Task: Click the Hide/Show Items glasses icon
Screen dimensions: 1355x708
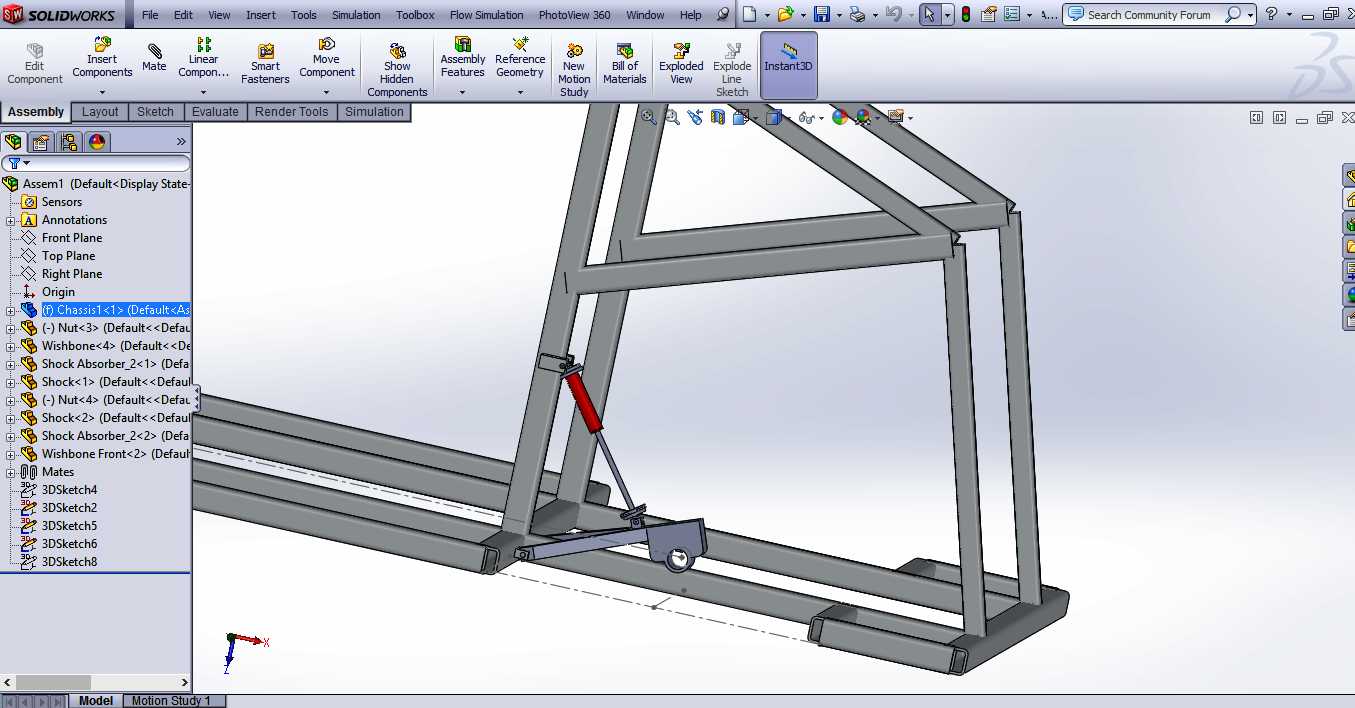Action: pyautogui.click(x=806, y=117)
